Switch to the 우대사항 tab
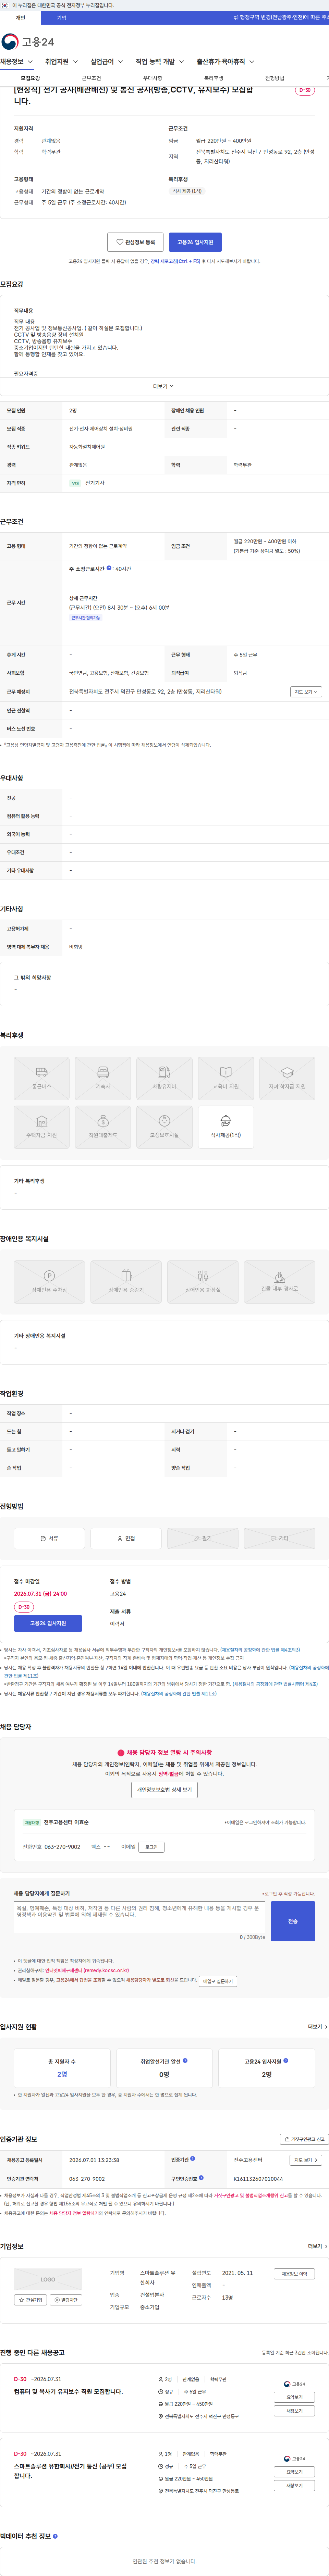 click(152, 78)
